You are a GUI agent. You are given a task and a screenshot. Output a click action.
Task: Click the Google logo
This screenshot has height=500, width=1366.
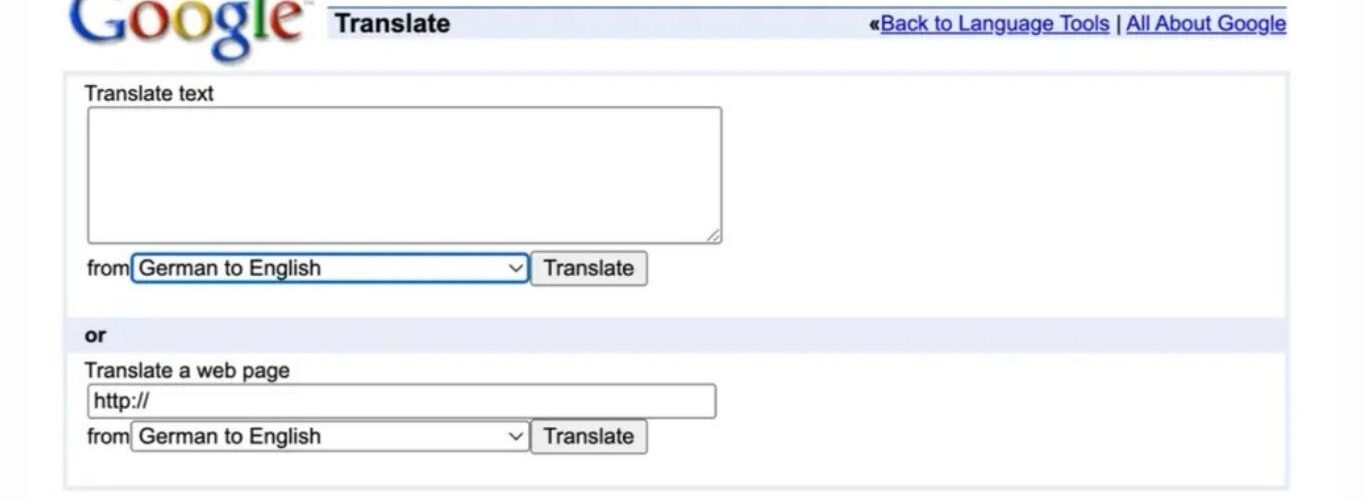pyautogui.click(x=187, y=25)
